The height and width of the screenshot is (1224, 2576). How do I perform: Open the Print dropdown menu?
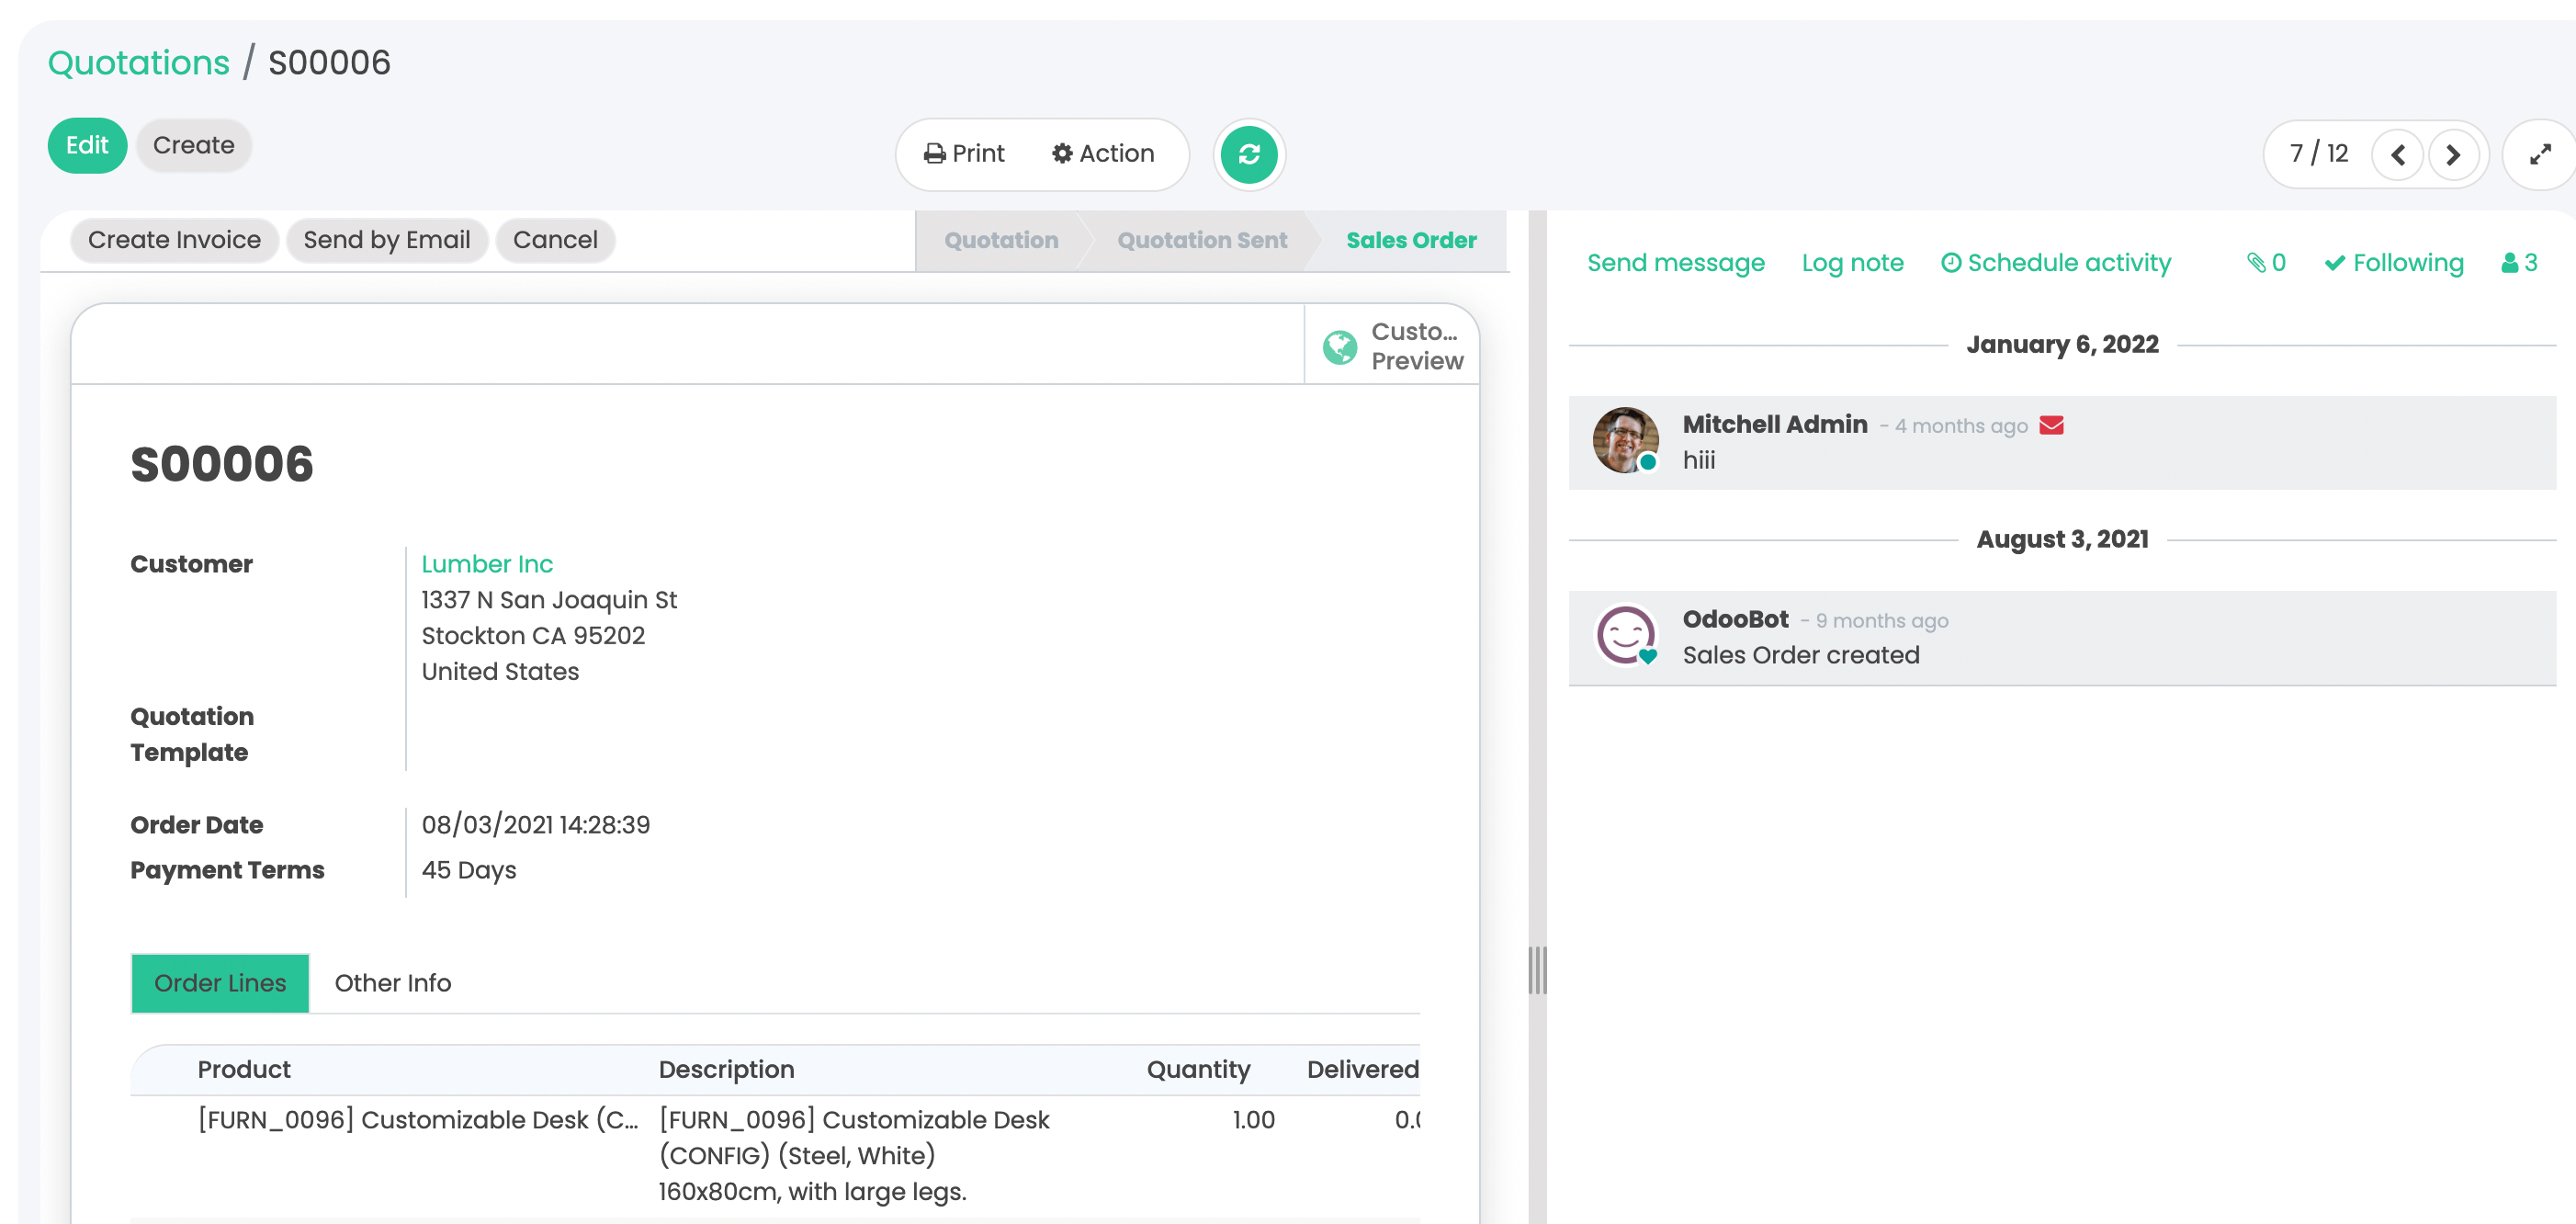964,154
